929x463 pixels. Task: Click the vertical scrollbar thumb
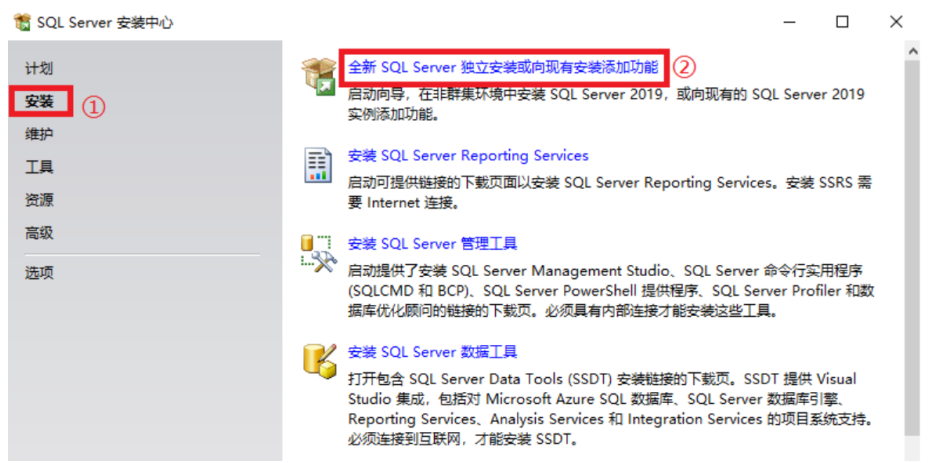(913, 248)
